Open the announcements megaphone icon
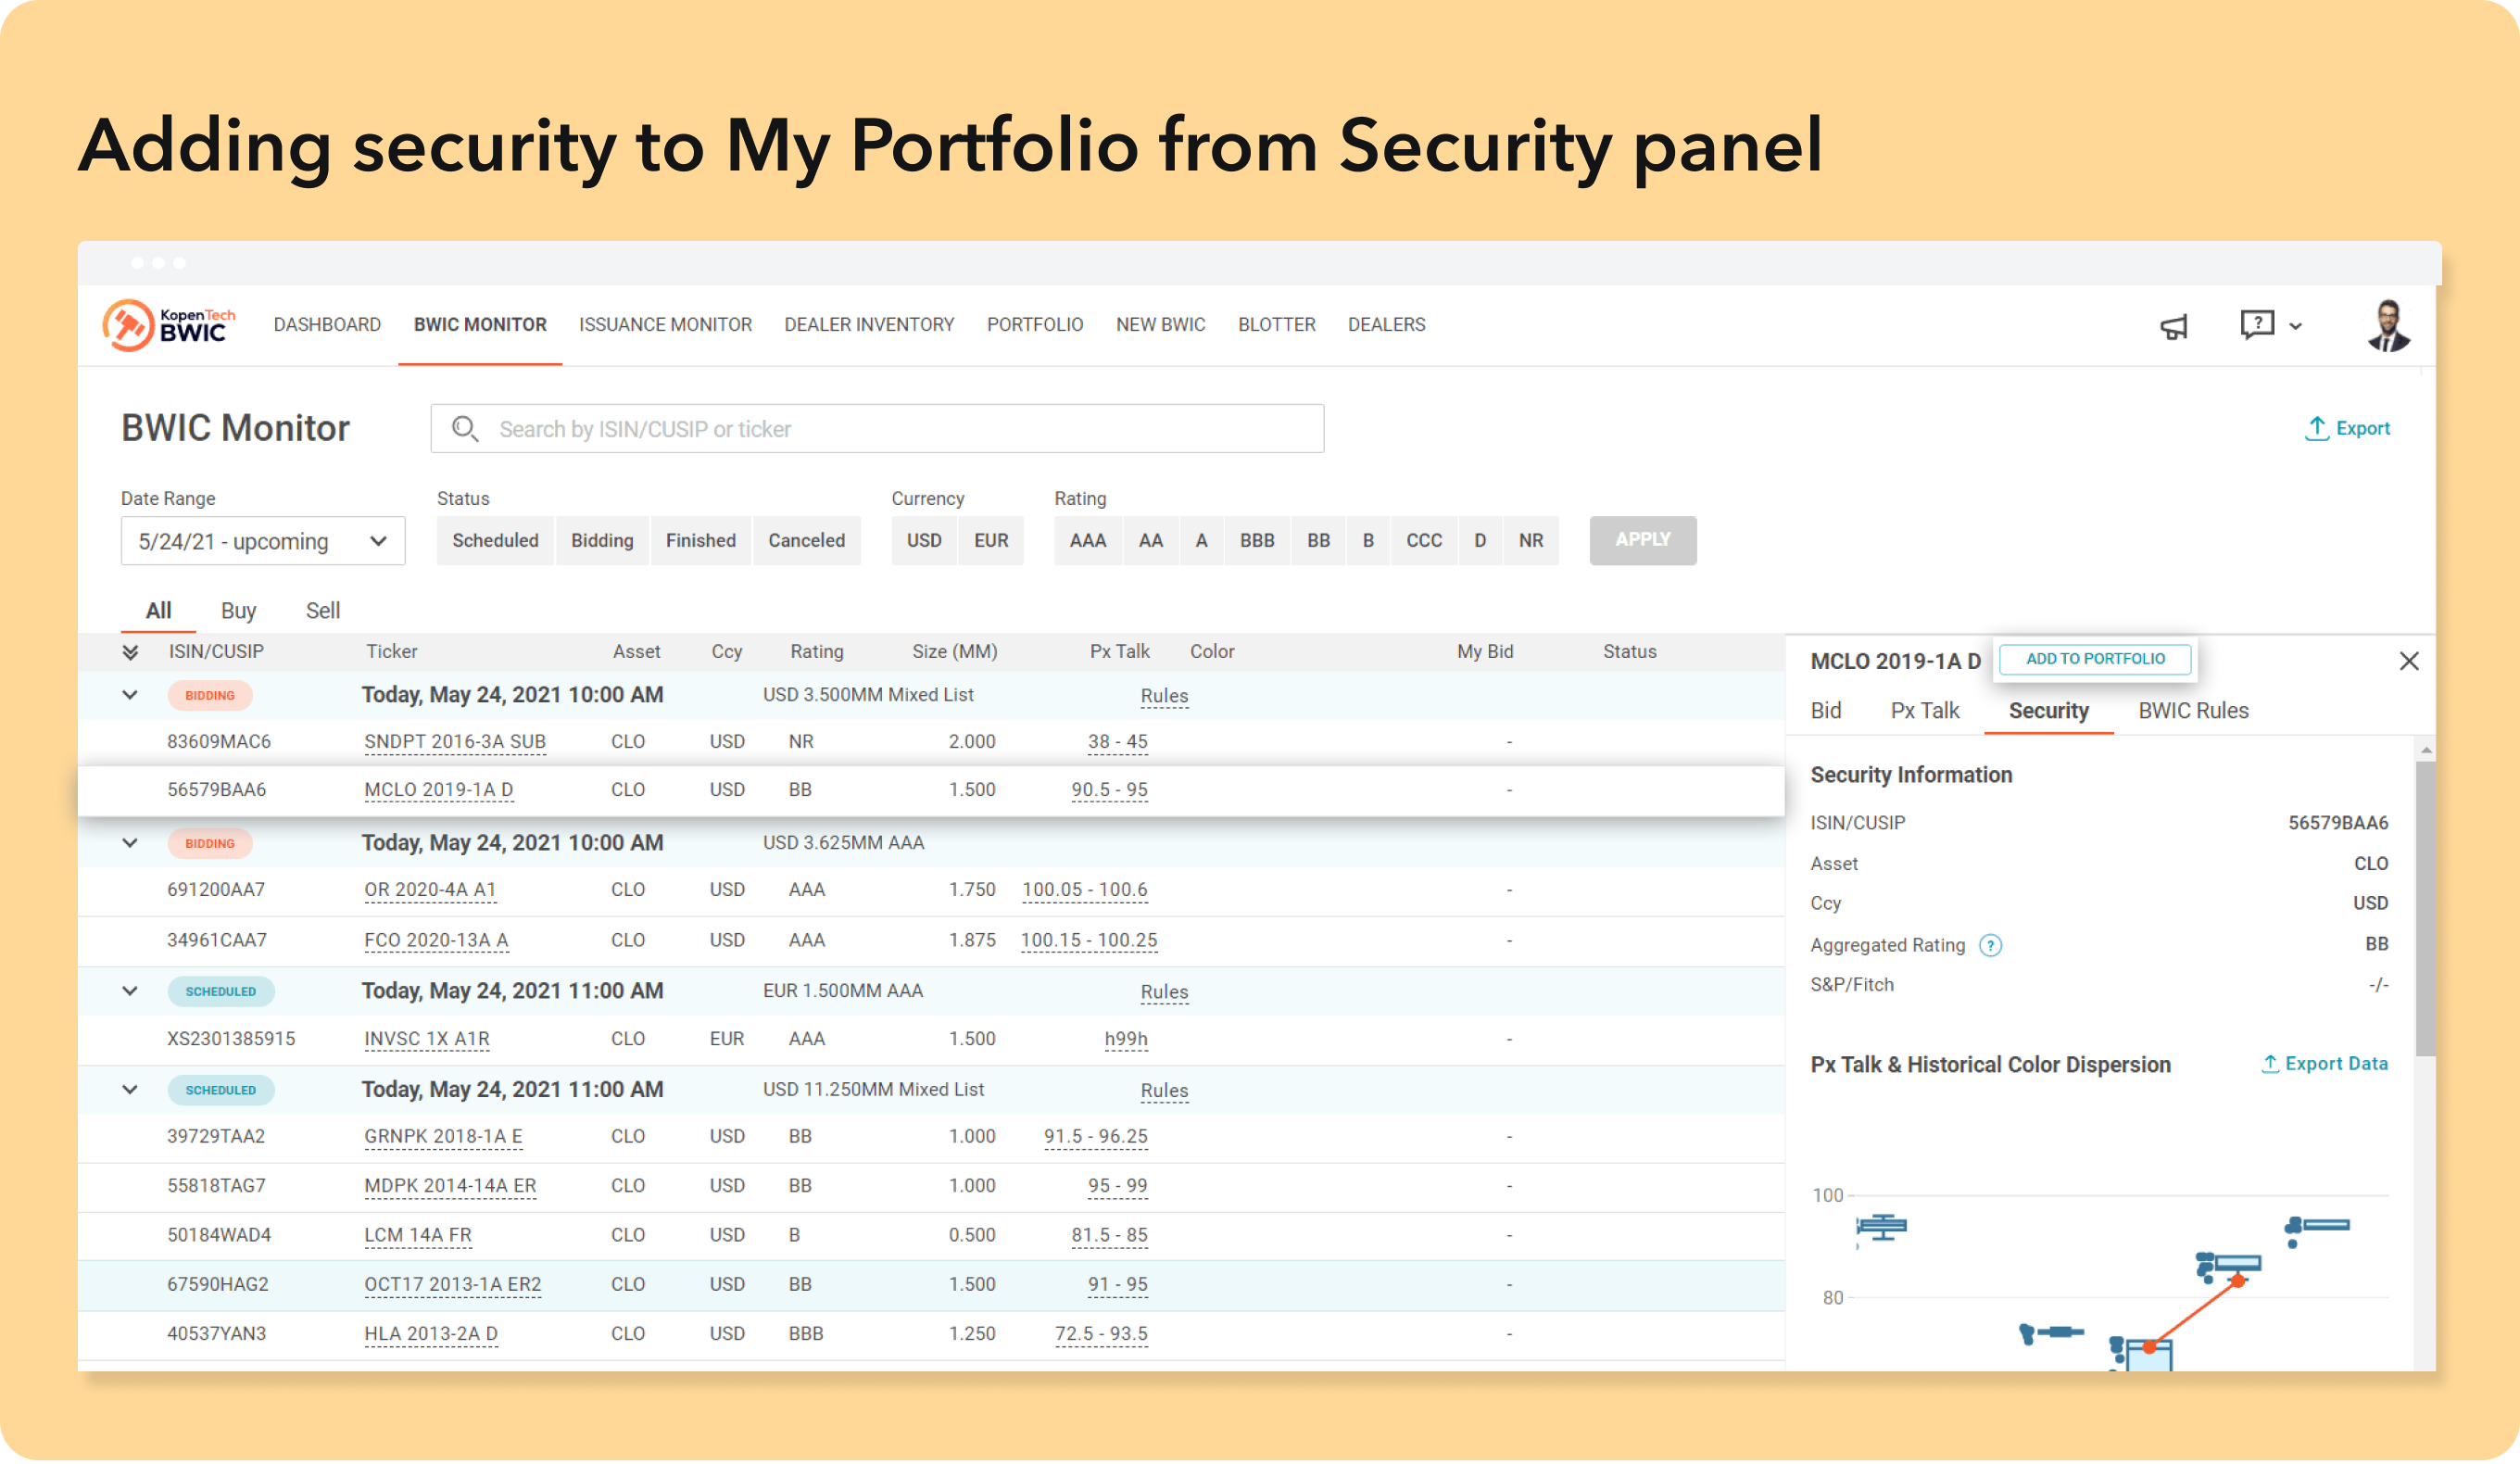2520x1464 pixels. coord(2174,326)
